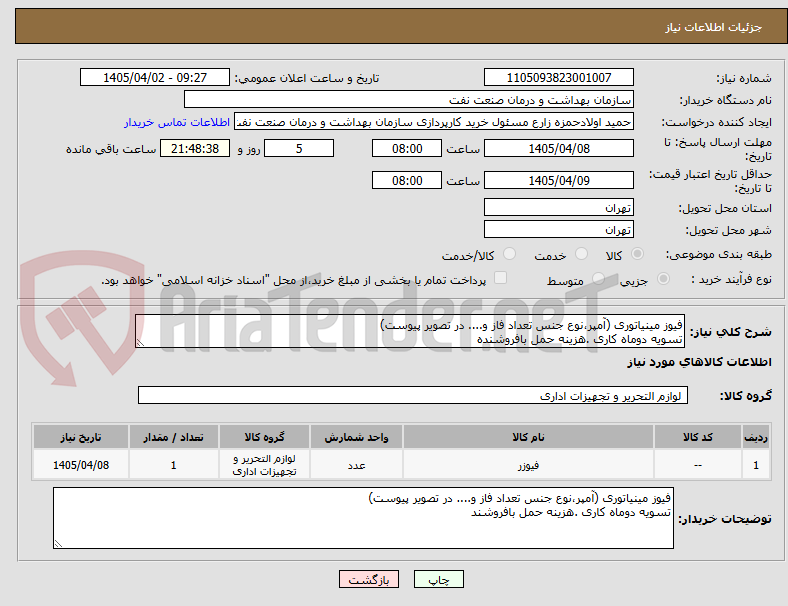This screenshot has width=788, height=606.
Task: Open the اطلاعات تماس خریدار link
Action: coord(177,122)
